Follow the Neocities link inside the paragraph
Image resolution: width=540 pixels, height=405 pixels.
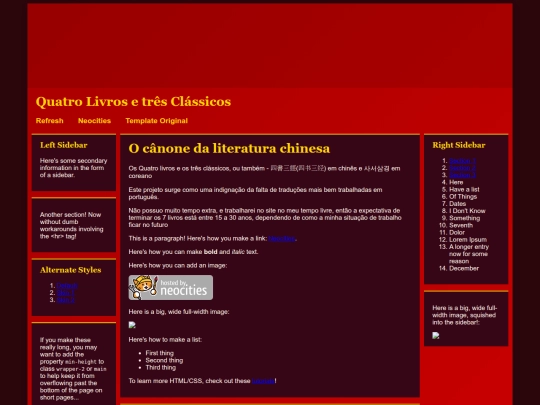click(282, 238)
